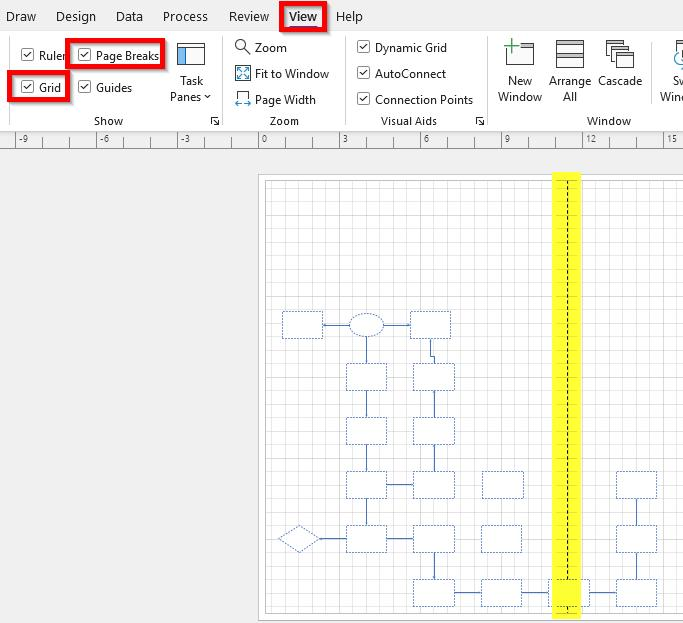Click the Cascade windows icon

pos(619,54)
